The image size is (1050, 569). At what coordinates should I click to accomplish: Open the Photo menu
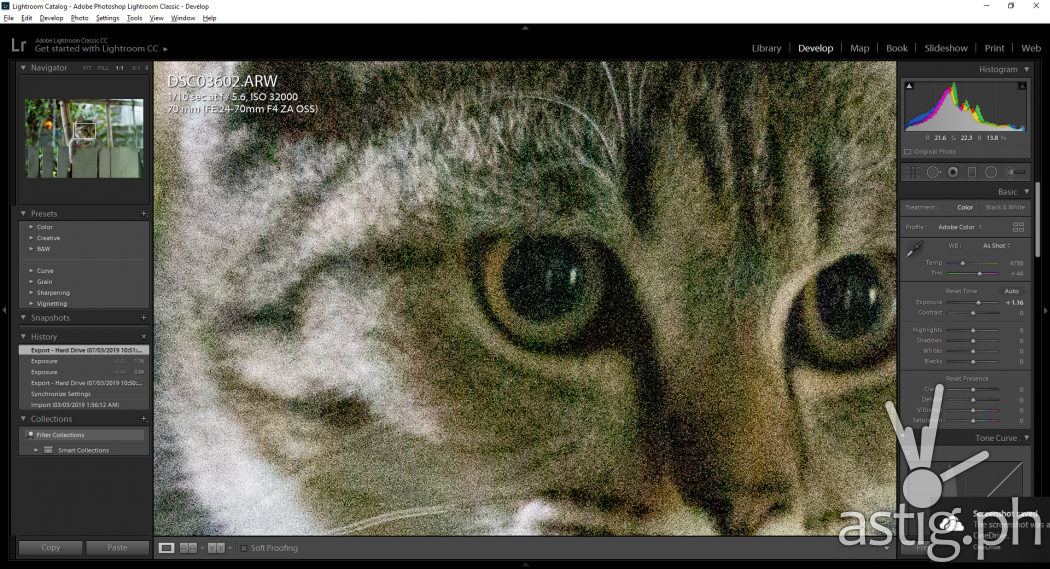80,18
